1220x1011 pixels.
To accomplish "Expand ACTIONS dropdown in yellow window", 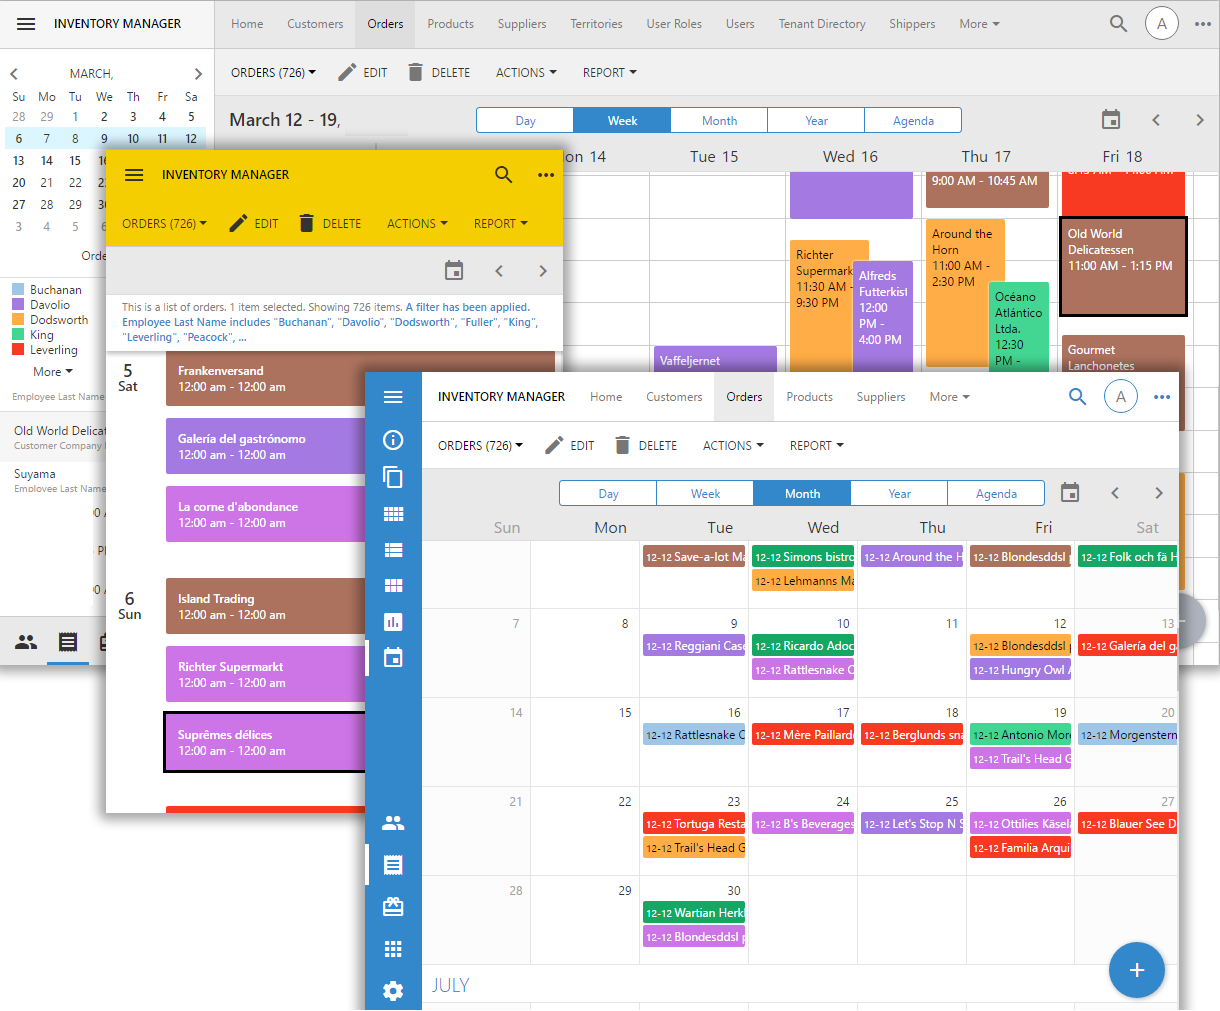I will pos(417,224).
